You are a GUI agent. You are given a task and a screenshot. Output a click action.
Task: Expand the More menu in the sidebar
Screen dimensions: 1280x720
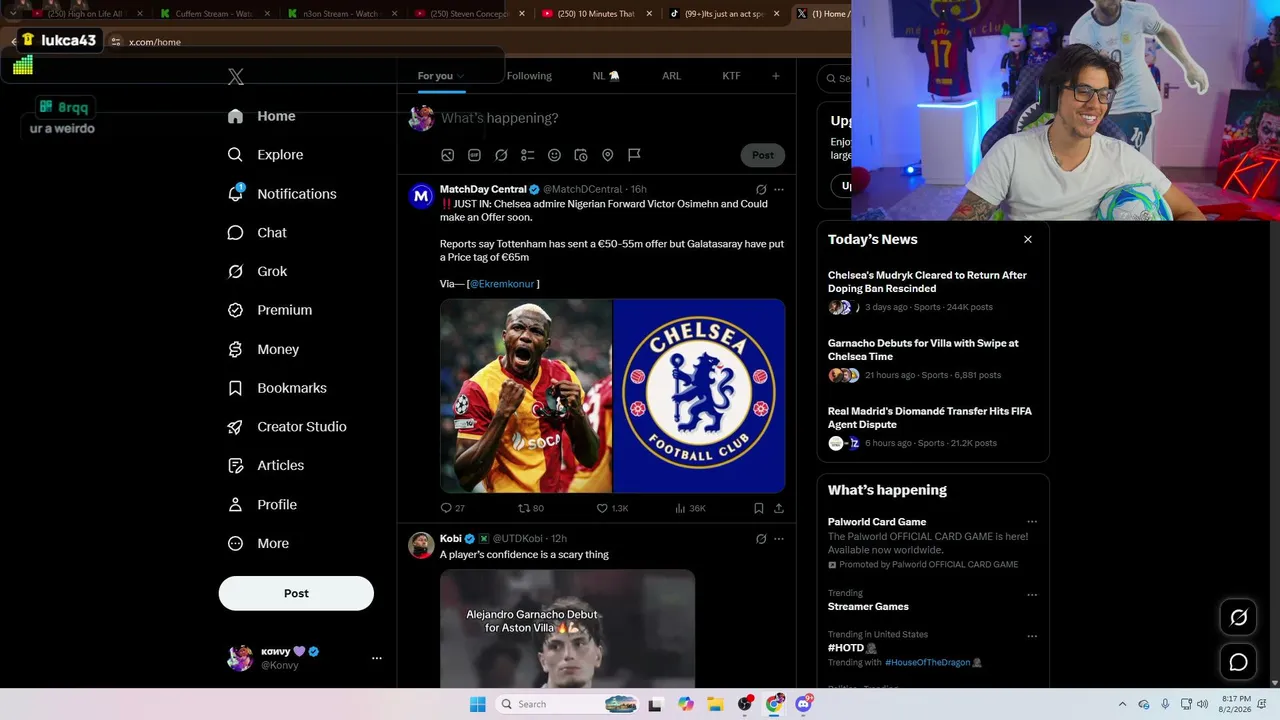tap(259, 544)
